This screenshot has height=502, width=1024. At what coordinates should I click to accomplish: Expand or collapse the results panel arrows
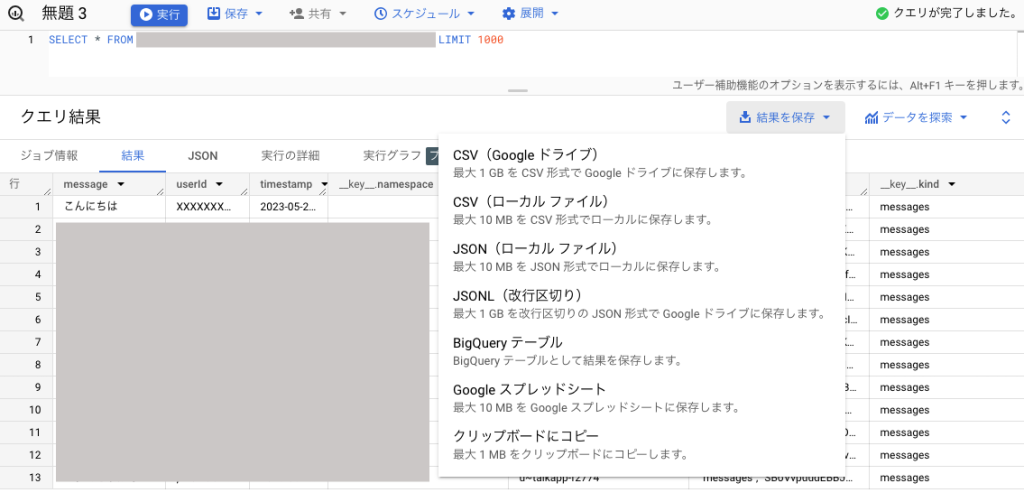[1006, 118]
